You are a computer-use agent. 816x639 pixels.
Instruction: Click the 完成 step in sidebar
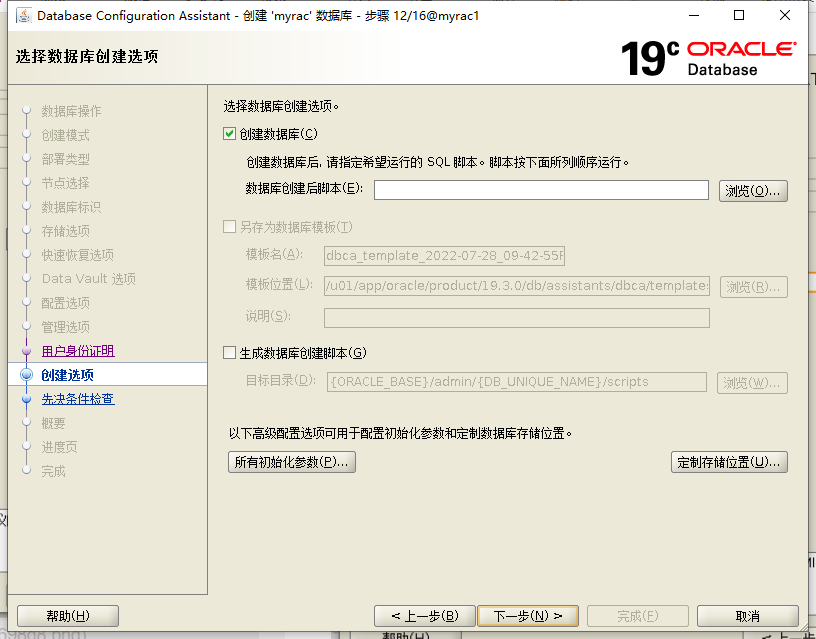54,471
